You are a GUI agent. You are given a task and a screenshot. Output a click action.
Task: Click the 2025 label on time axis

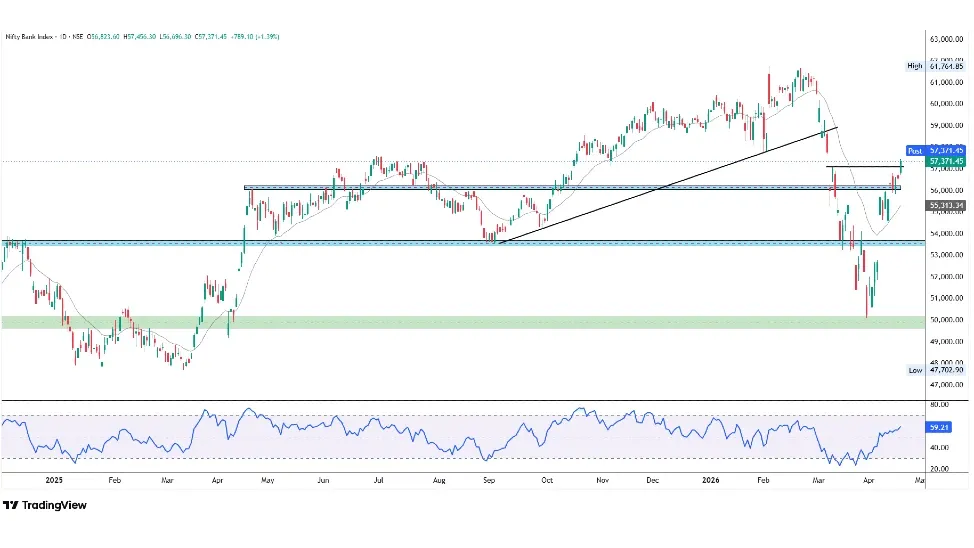(x=55, y=480)
